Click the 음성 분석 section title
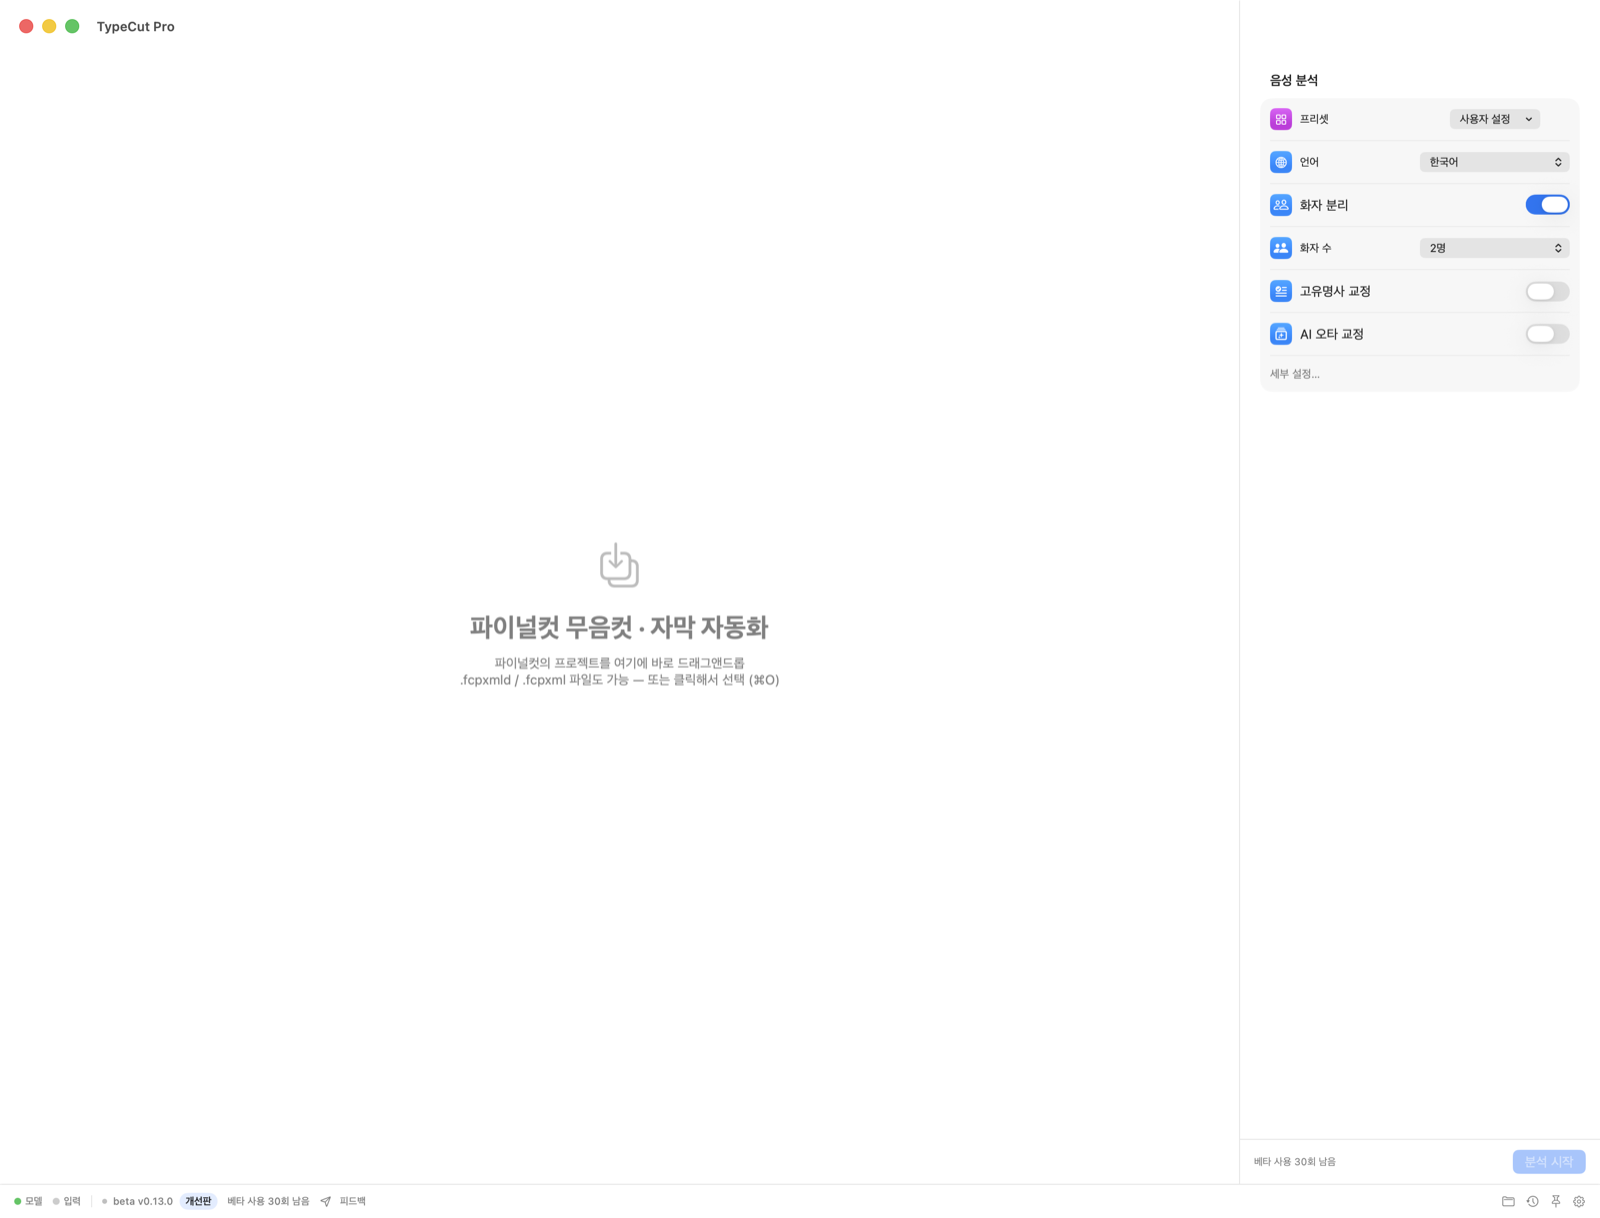Viewport: 1600px width, 1218px height. pyautogui.click(x=1293, y=80)
